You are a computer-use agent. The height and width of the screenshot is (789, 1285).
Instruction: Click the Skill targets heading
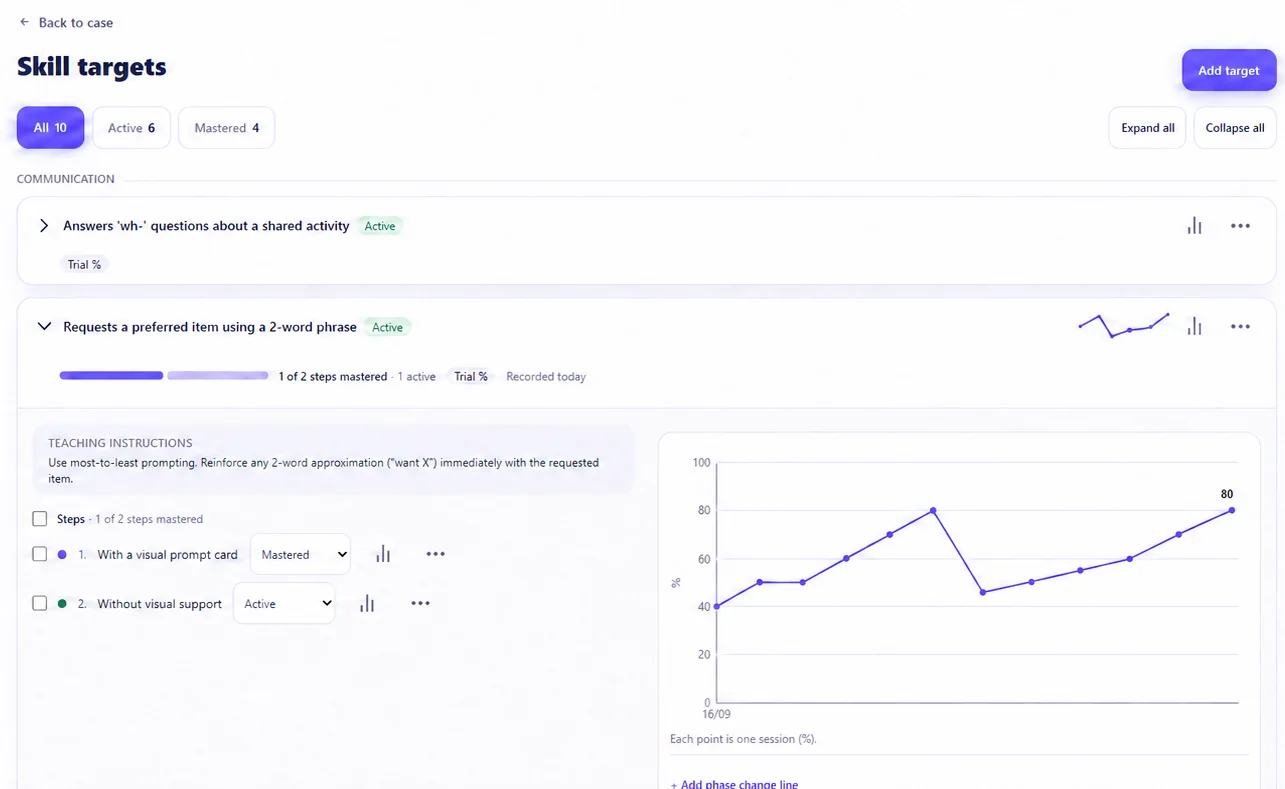pyautogui.click(x=92, y=67)
